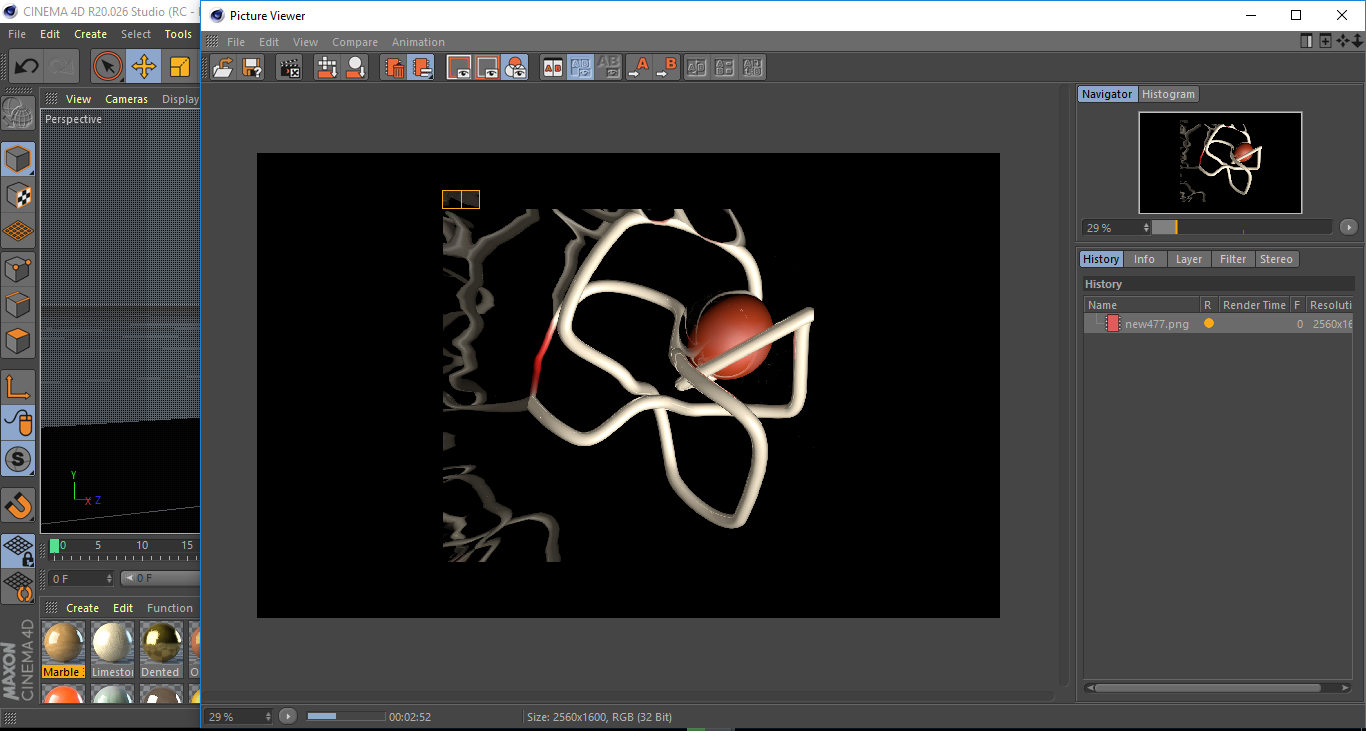1366x731 pixels.
Task: Switch to the Layer tab
Action: 1189,259
